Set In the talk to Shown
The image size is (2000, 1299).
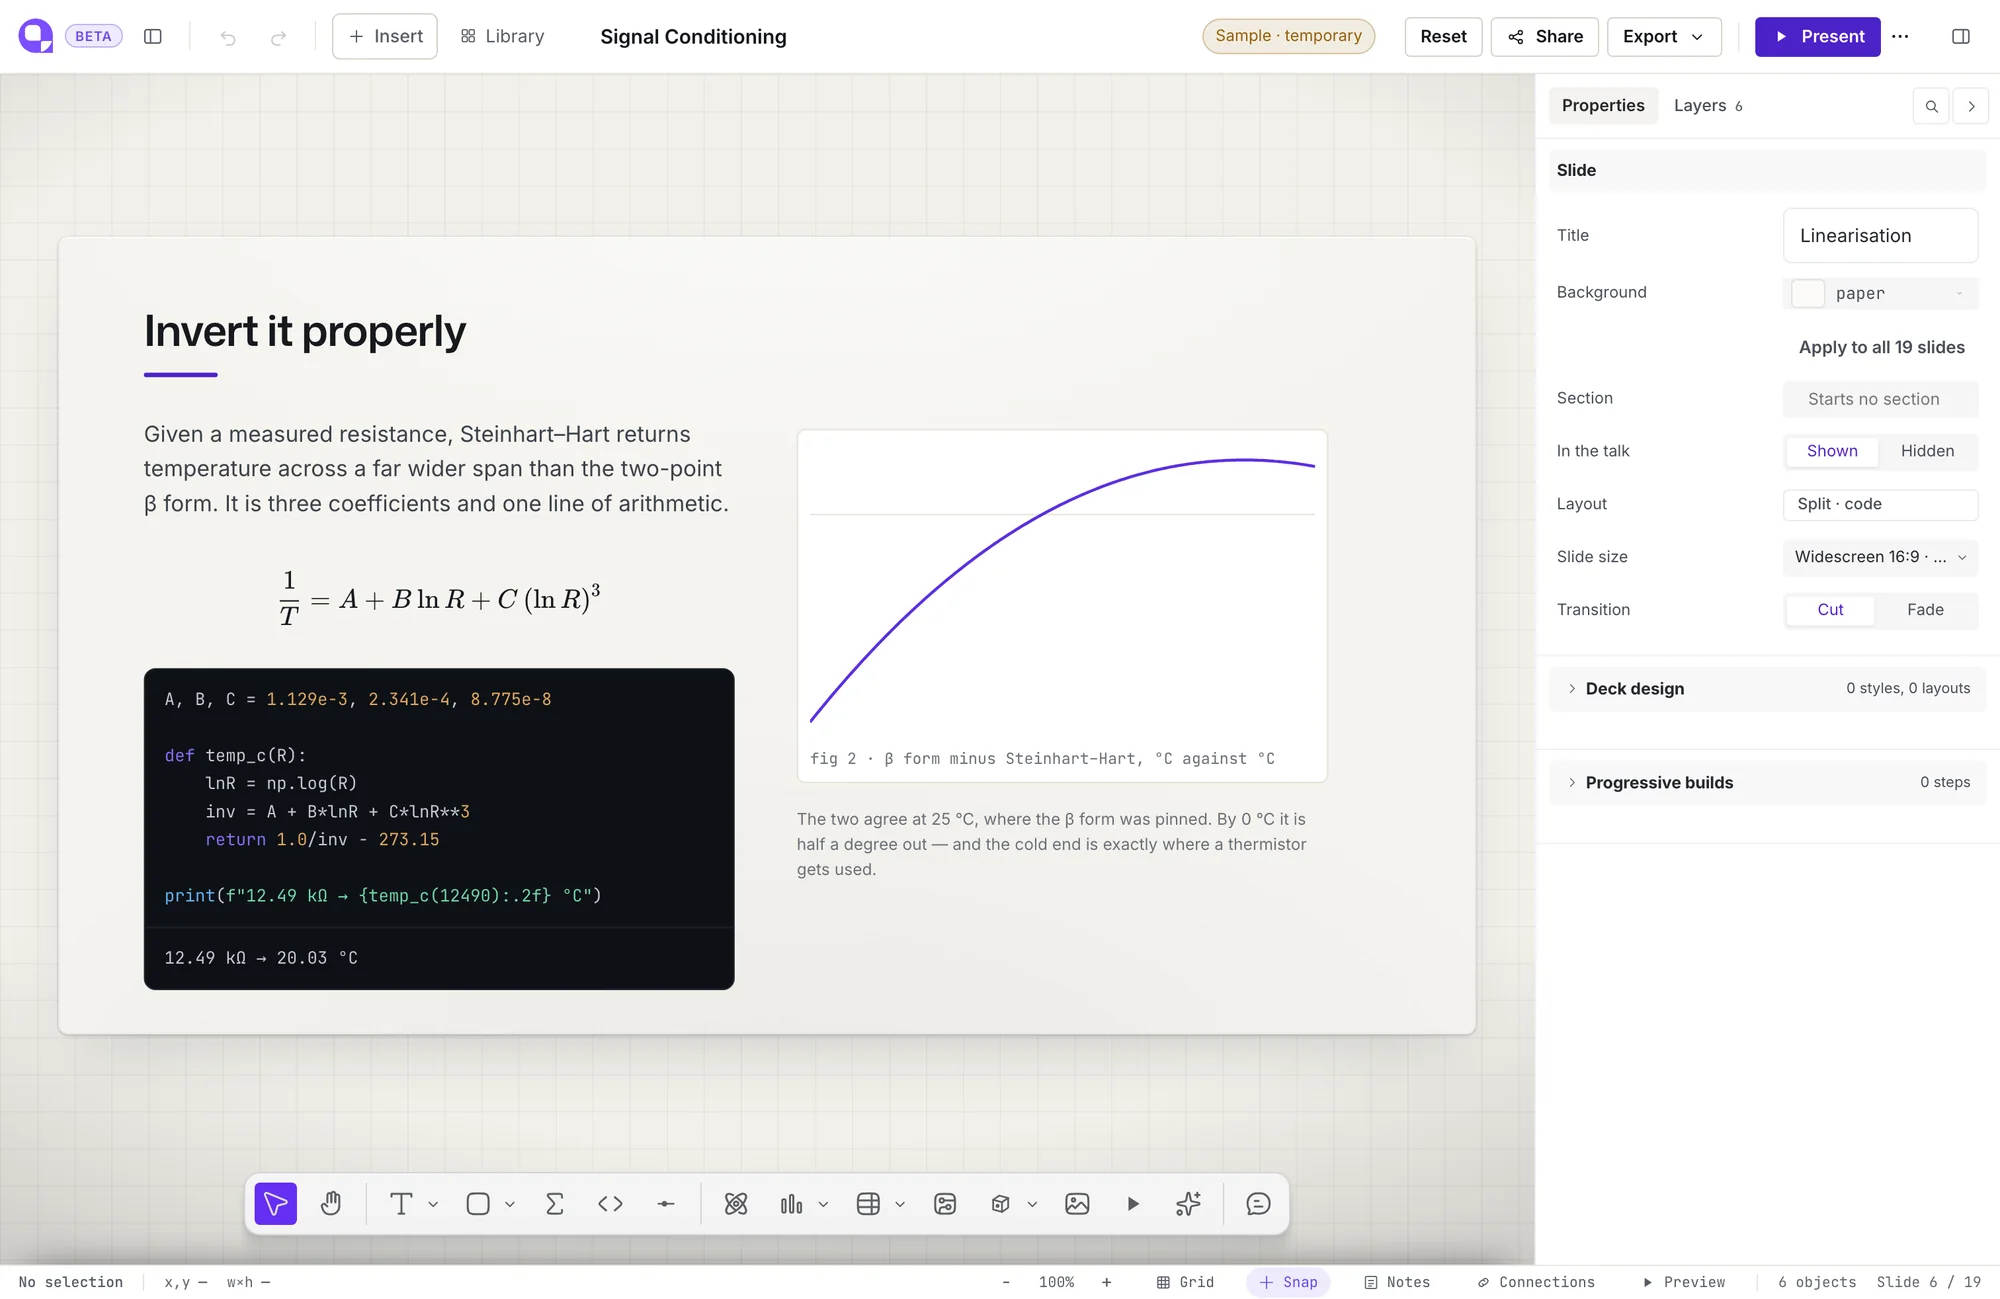(x=1832, y=451)
